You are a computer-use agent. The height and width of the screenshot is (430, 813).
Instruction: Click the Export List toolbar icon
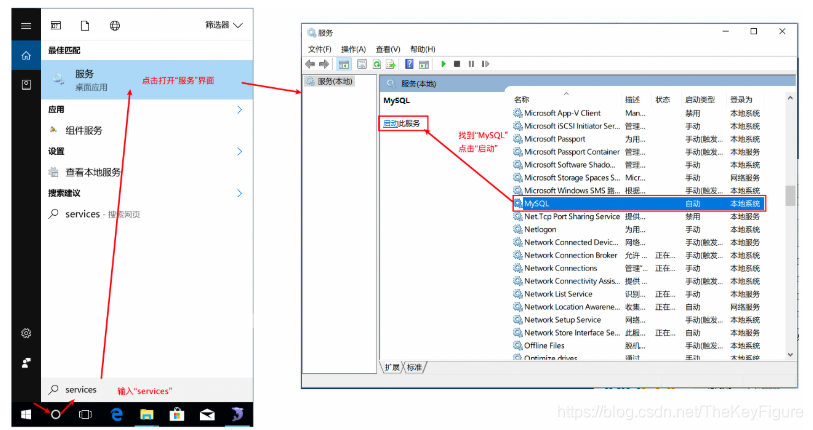(390, 64)
